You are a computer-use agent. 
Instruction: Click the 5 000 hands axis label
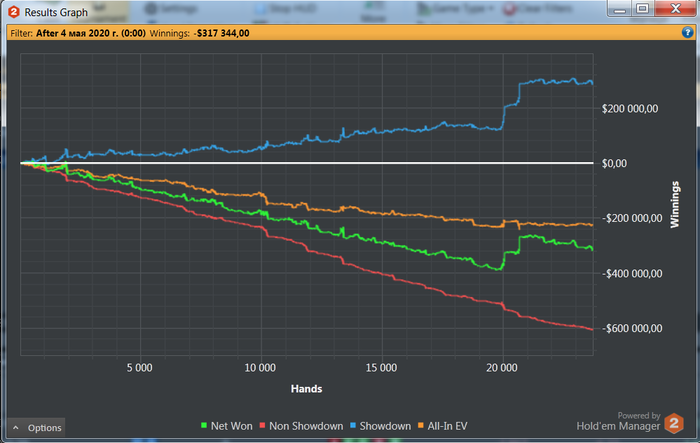139,368
